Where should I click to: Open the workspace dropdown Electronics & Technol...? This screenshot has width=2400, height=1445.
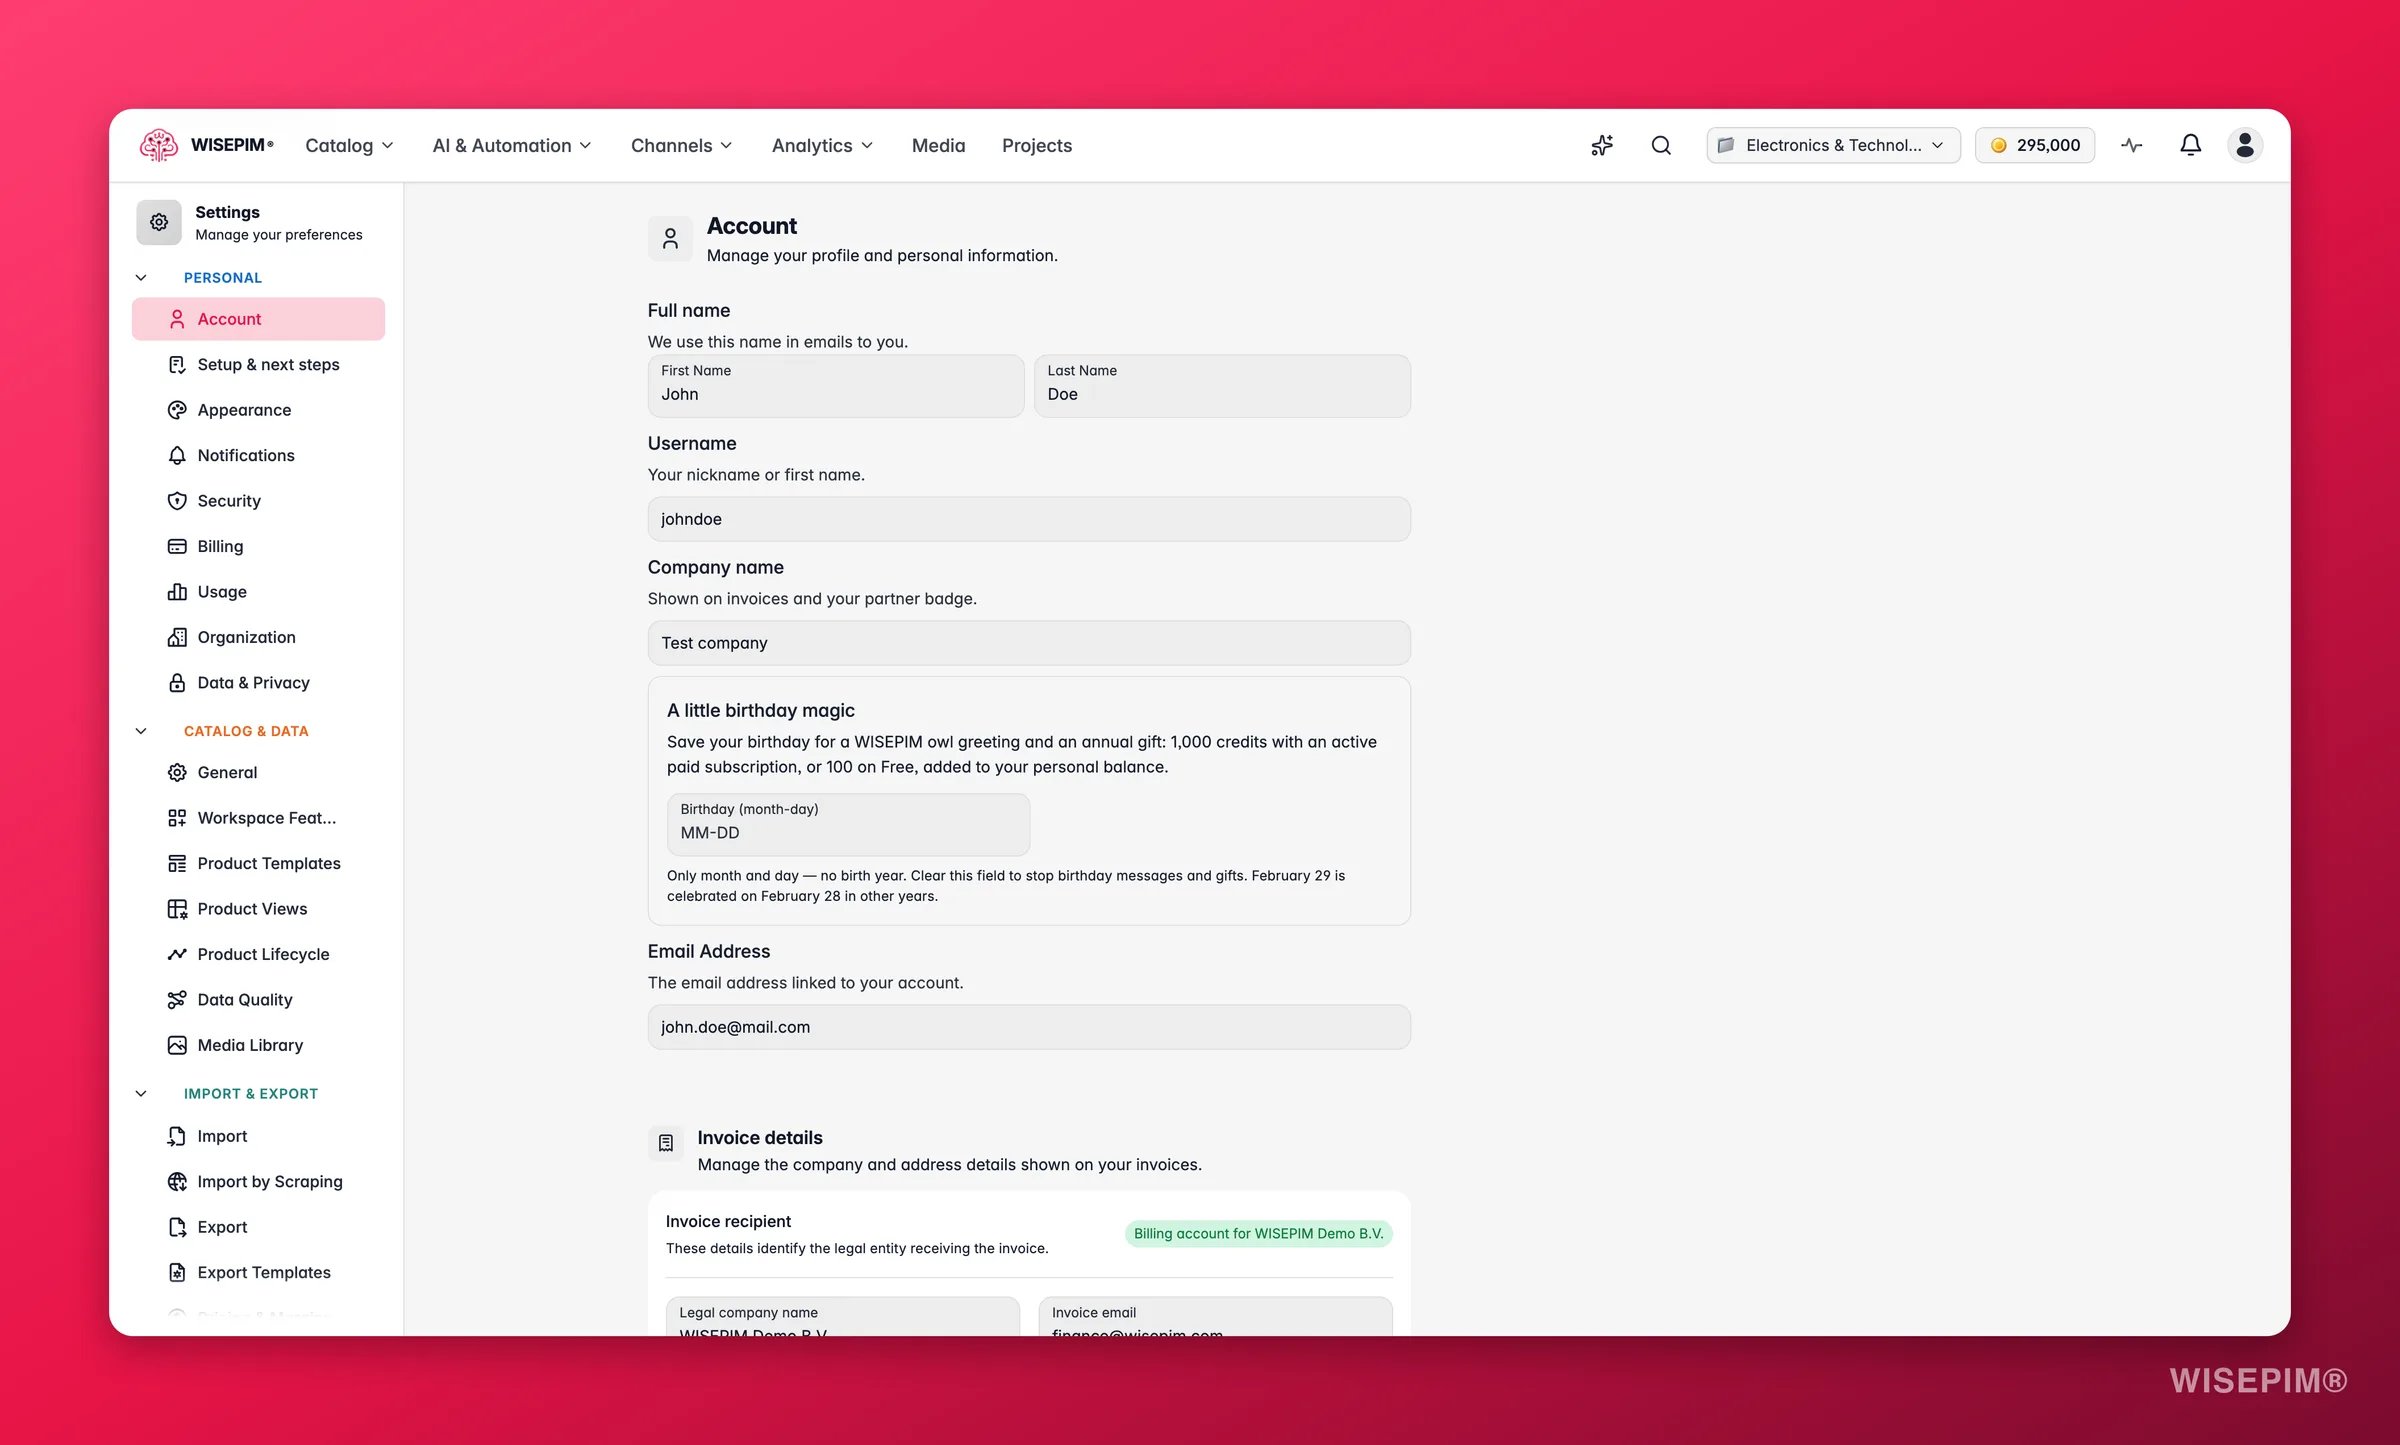(1833, 145)
